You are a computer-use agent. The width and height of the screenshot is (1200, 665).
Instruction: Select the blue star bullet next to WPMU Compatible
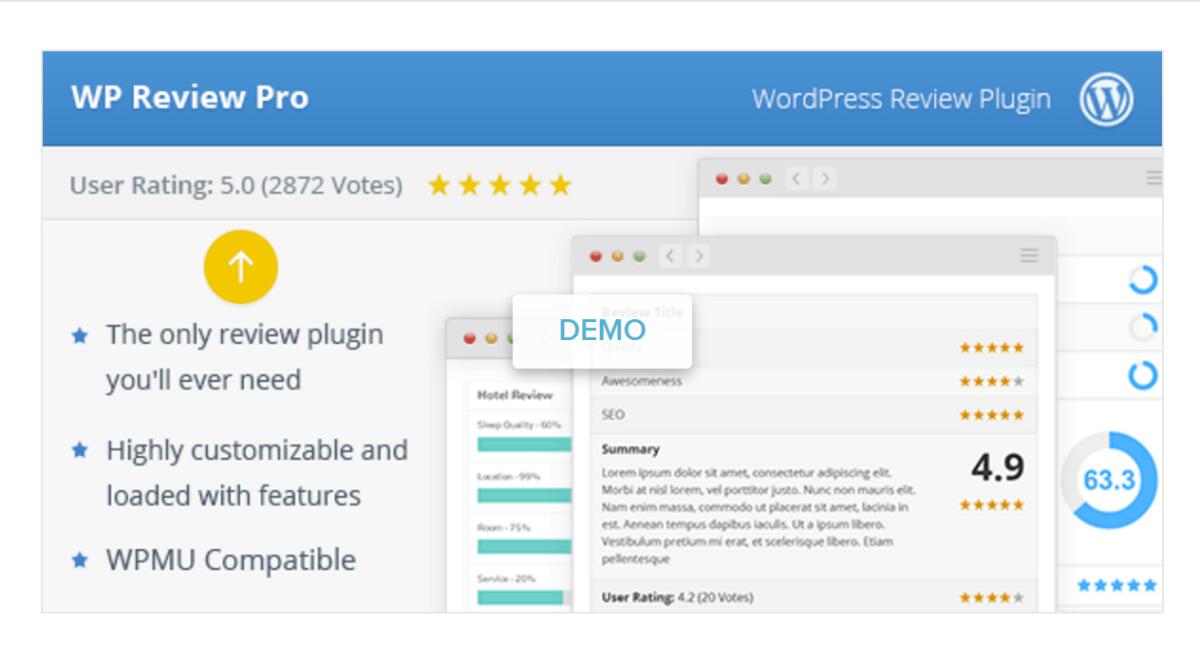pyautogui.click(x=79, y=560)
